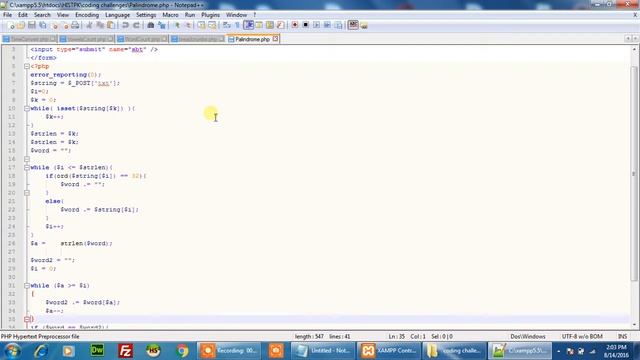The image size is (640, 360).
Task: Click the Save Recorded Macro icon
Action: click(338, 25)
